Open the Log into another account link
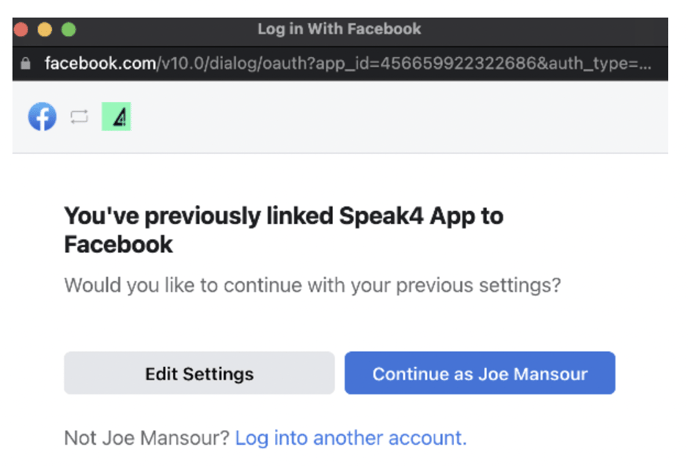This screenshot has height=466, width=688. [x=350, y=438]
